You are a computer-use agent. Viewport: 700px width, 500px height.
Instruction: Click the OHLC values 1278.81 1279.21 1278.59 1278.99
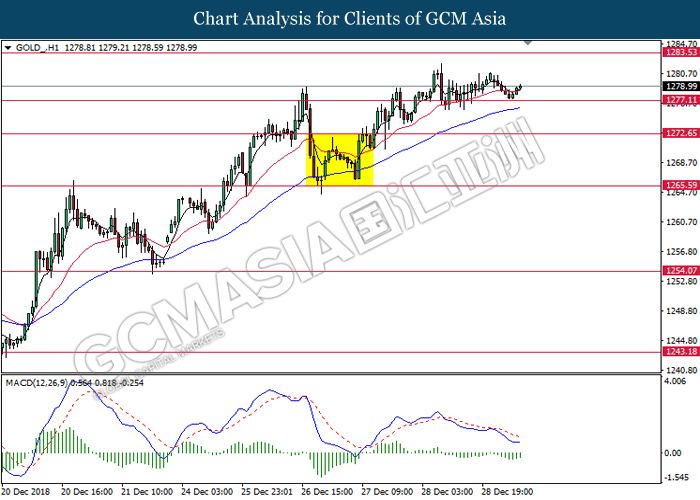[x=131, y=48]
